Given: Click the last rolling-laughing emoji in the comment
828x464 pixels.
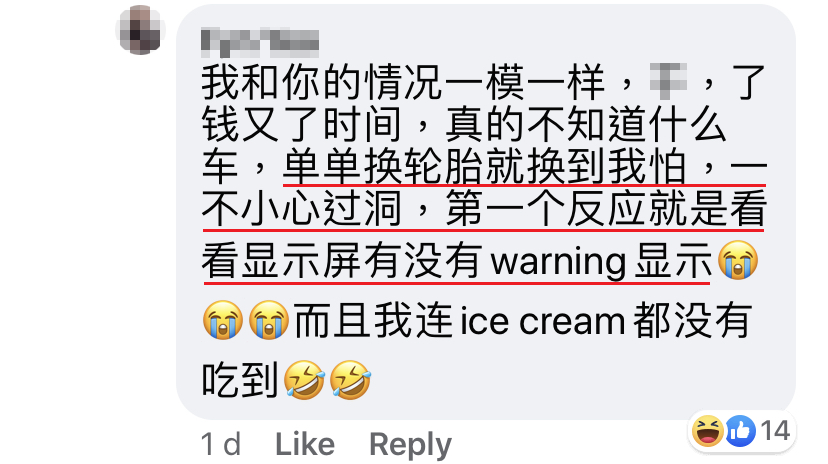Looking at the screenshot, I should [351, 380].
